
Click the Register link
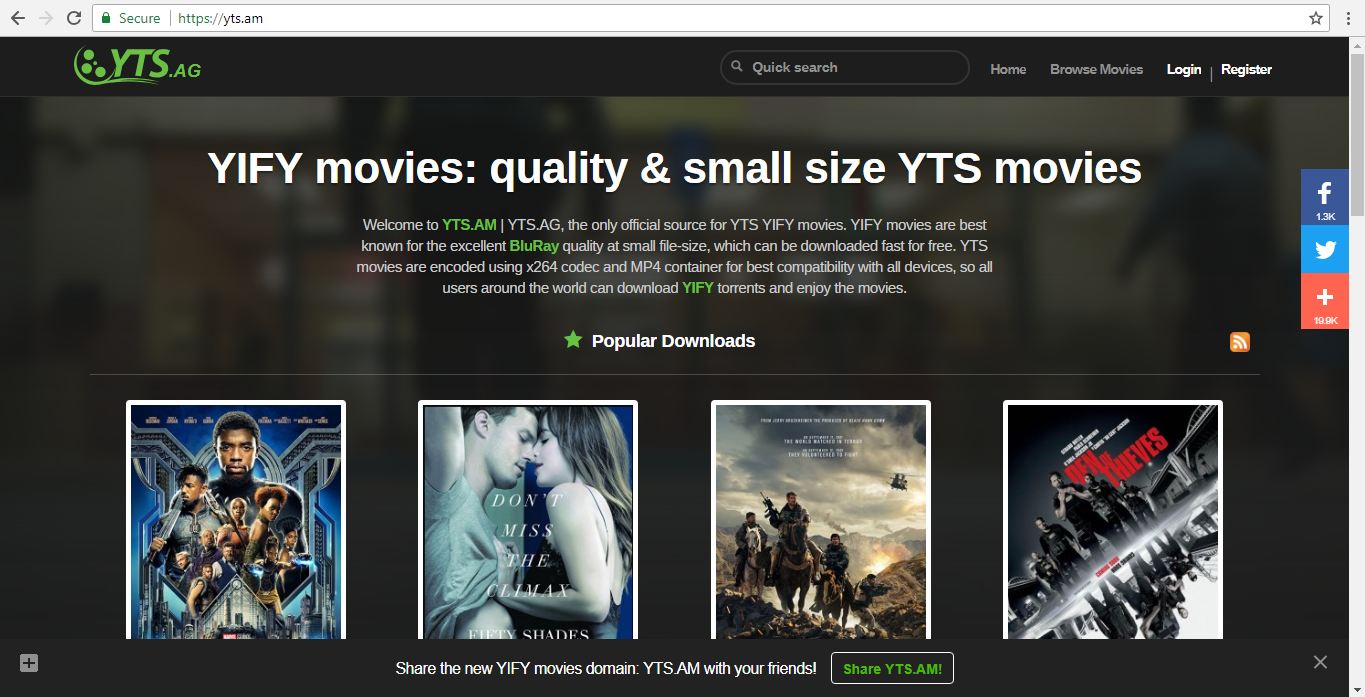point(1246,69)
